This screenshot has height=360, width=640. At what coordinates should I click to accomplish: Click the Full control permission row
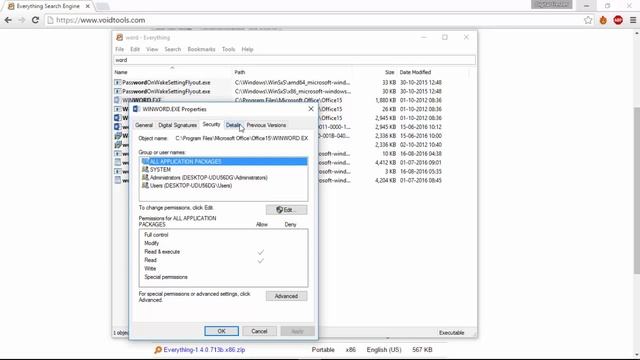[x=224, y=235]
